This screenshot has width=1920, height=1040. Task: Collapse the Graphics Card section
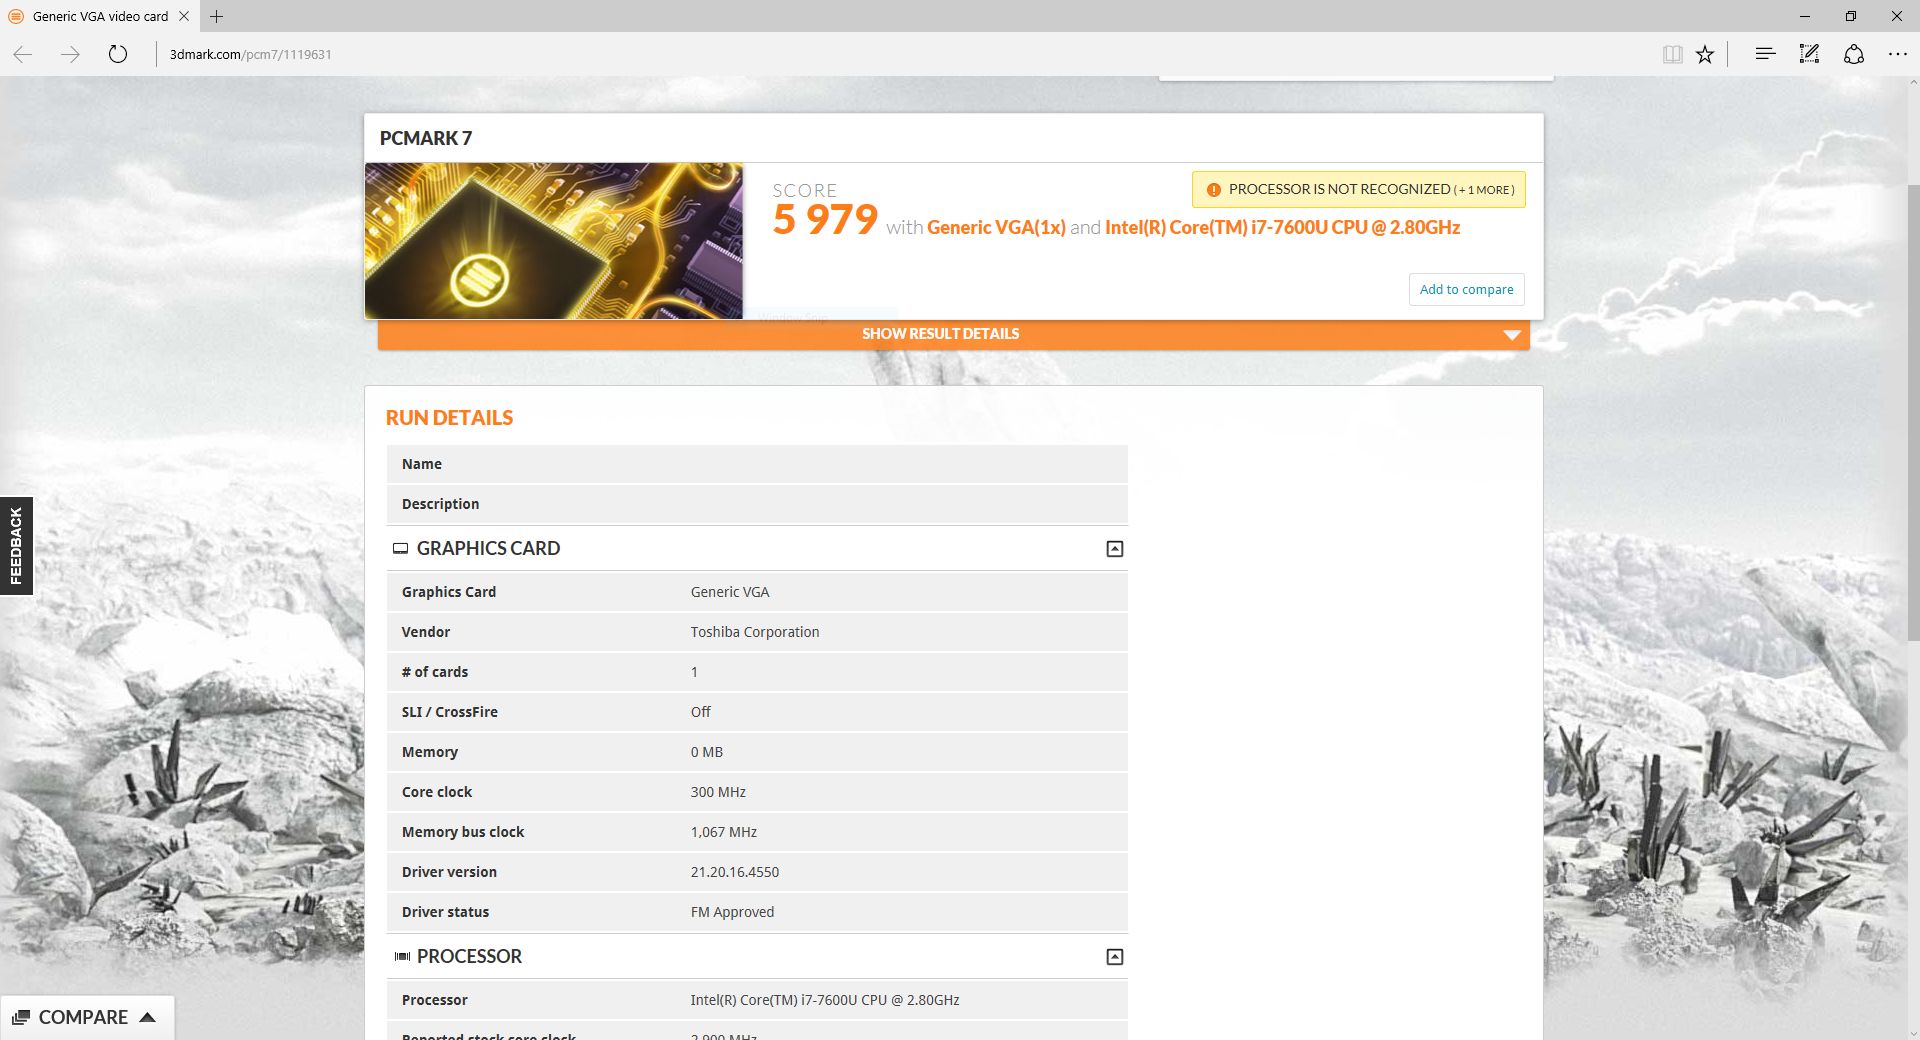[1115, 549]
